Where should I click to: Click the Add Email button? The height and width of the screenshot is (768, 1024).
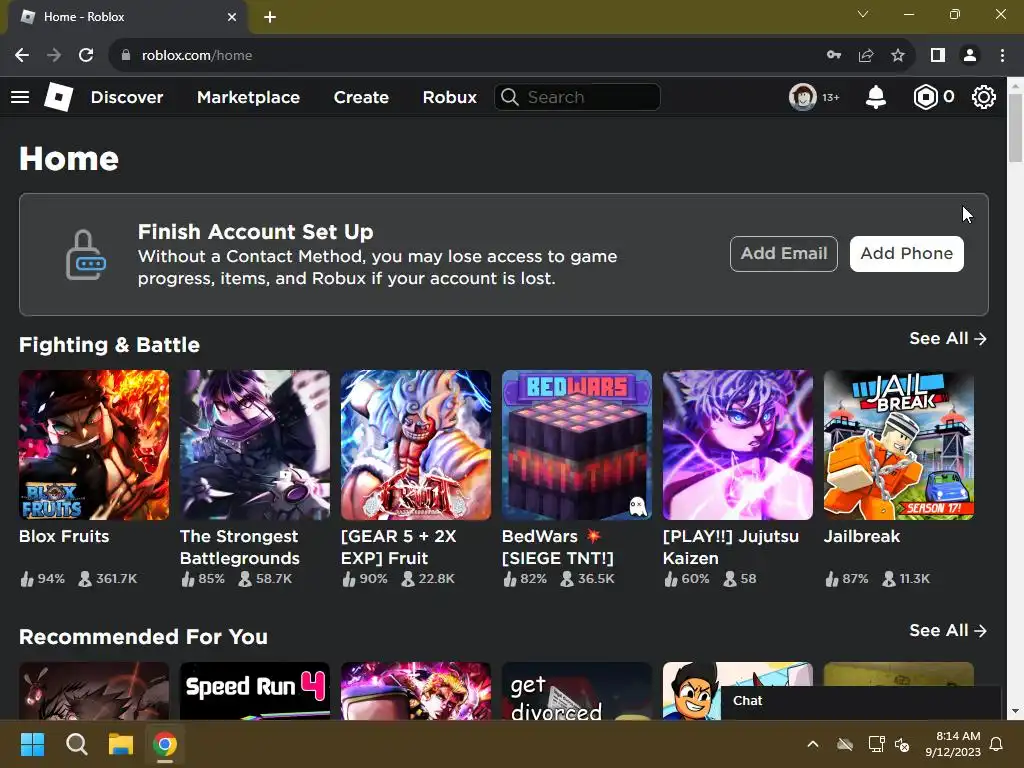coord(784,253)
